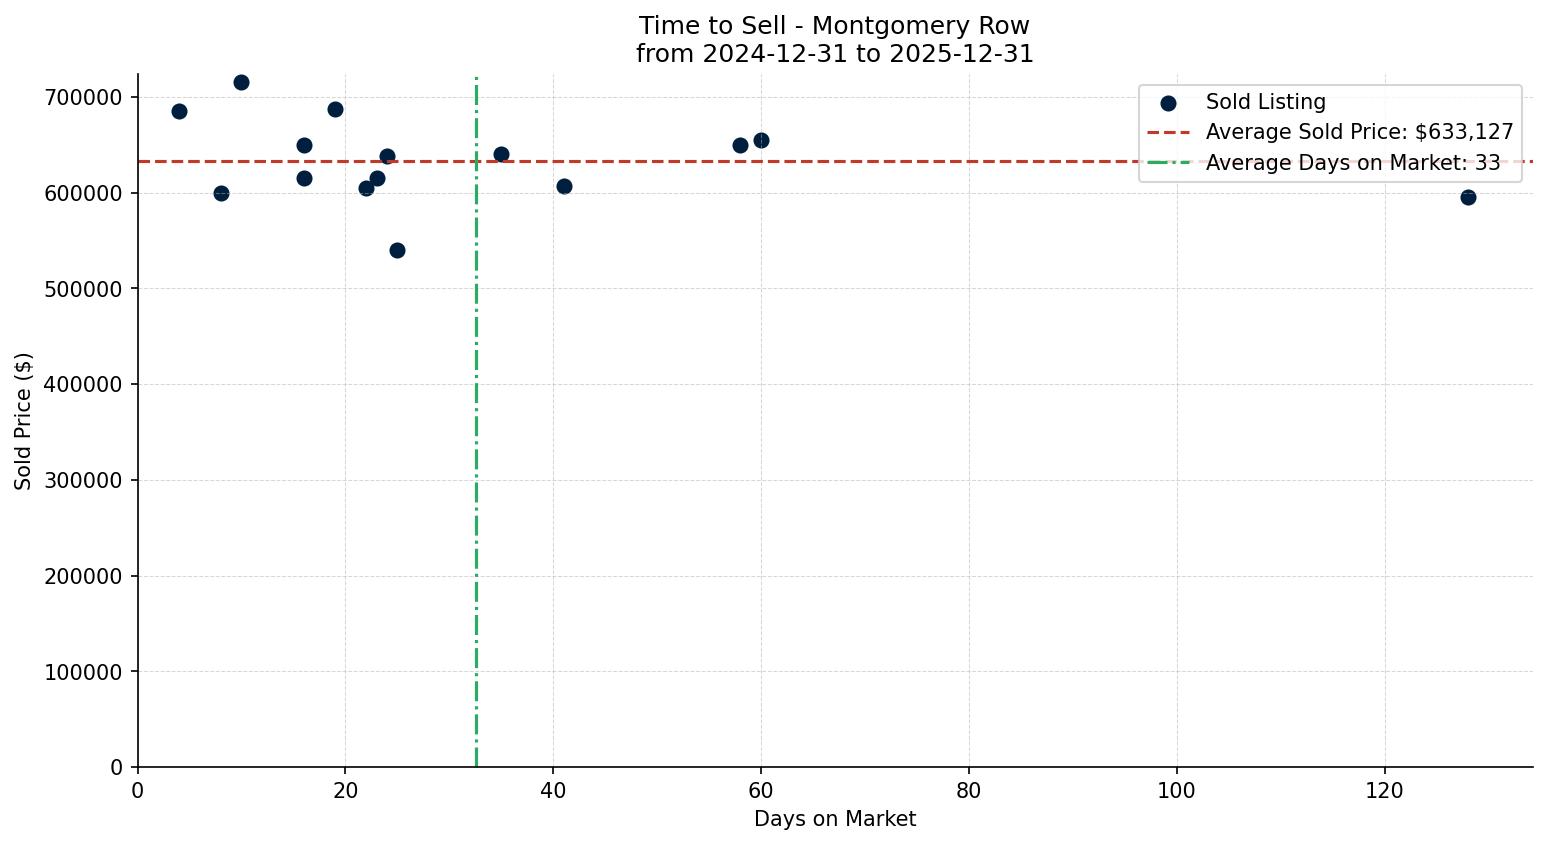1547x845 pixels.
Task: Click the sold listing dot at 58 days
Action: point(740,145)
